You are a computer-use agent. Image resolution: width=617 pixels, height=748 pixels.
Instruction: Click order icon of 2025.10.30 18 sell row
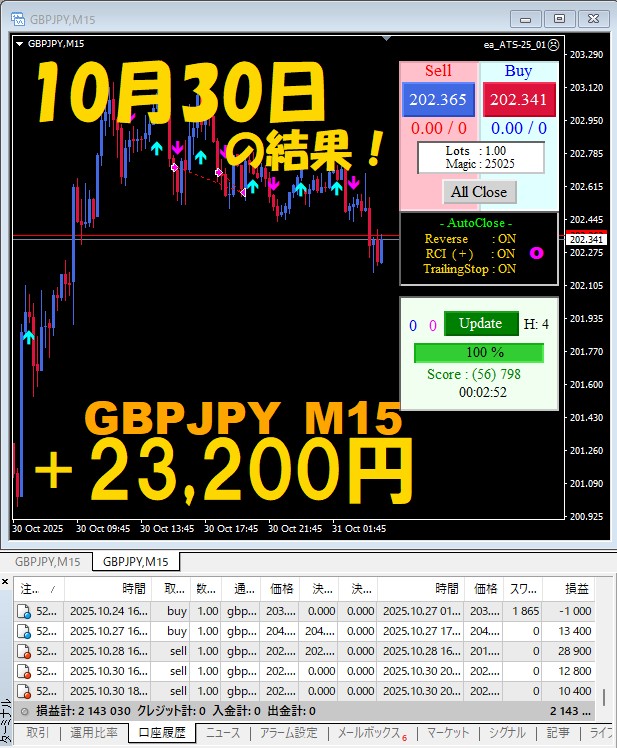pyautogui.click(x=23, y=692)
